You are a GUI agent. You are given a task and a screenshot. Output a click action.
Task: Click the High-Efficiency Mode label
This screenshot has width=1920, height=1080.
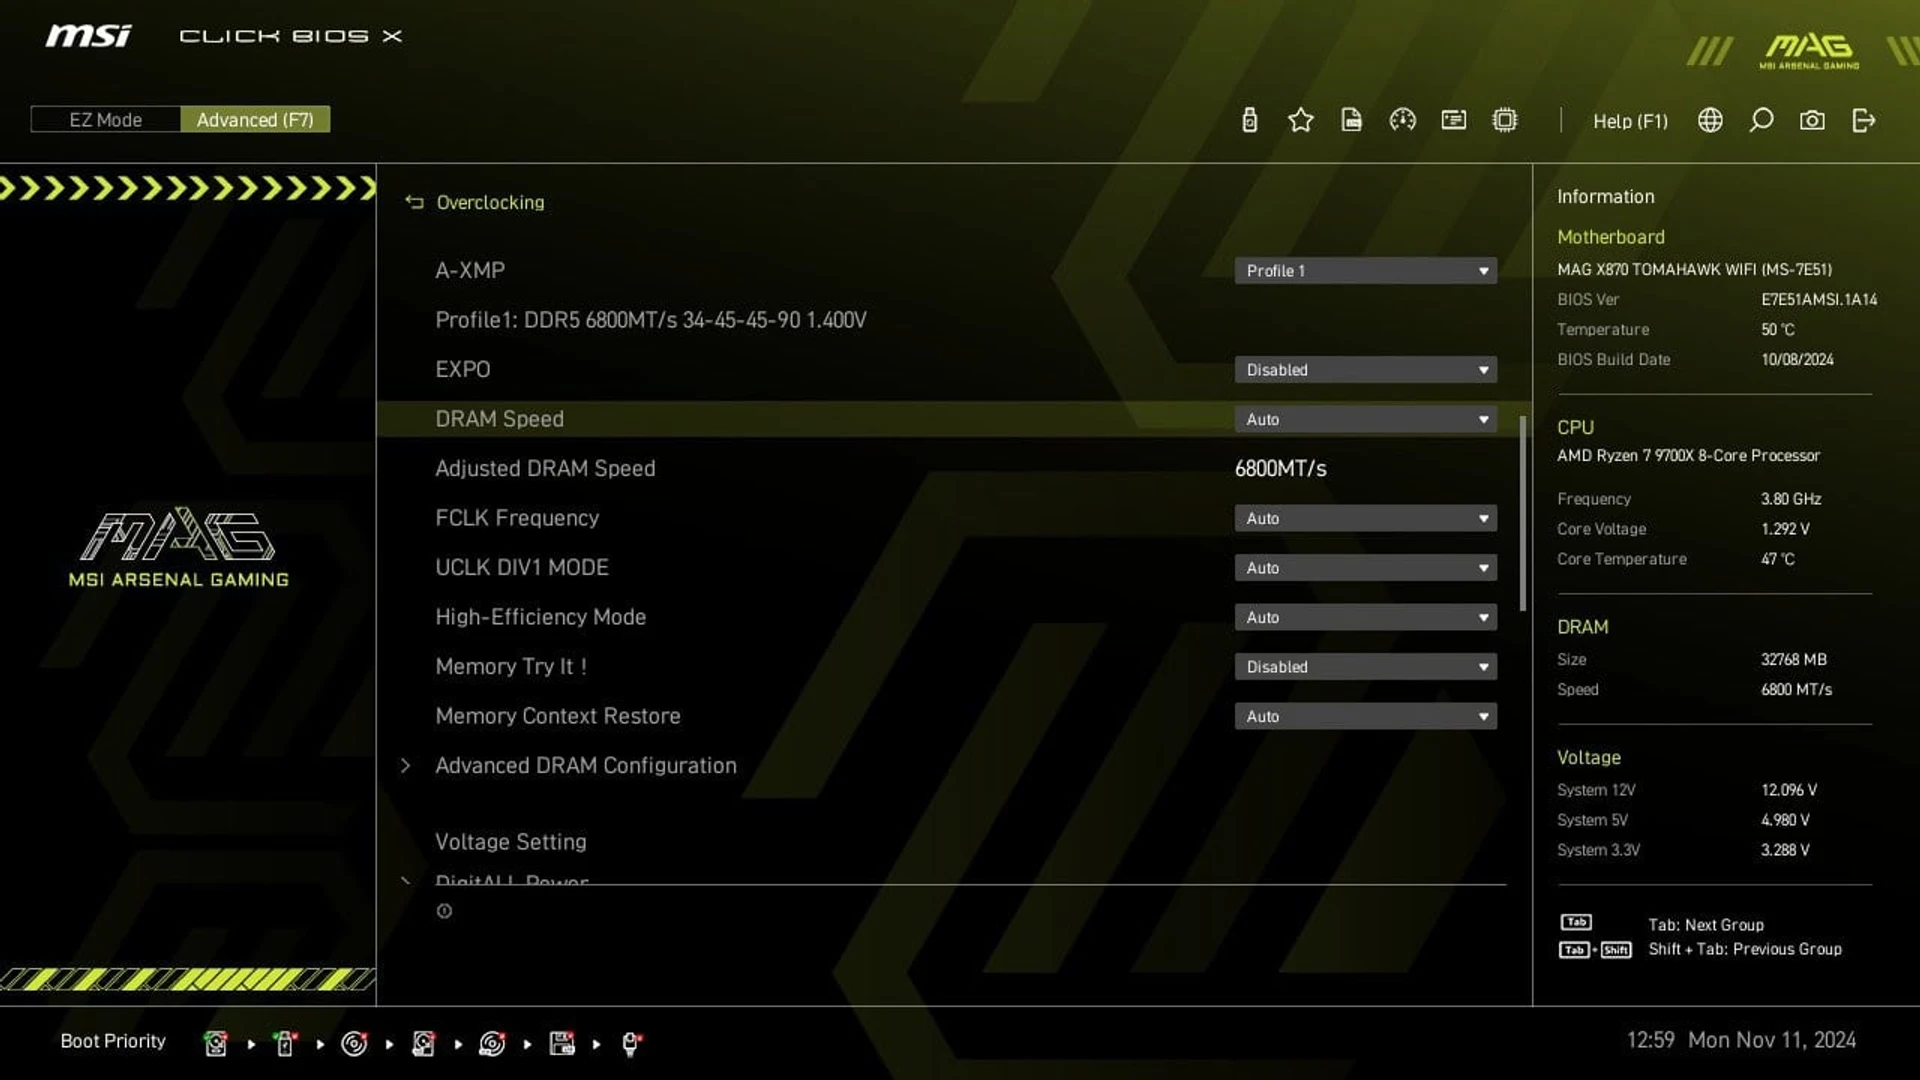[x=540, y=617]
